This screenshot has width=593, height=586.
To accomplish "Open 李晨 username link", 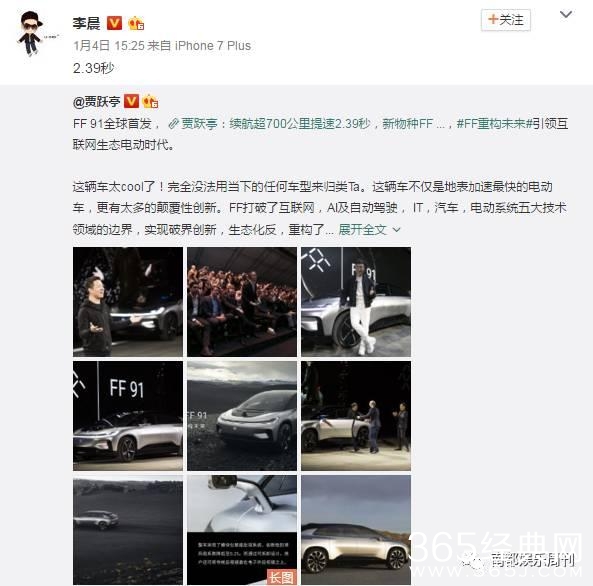I will click(x=86, y=23).
